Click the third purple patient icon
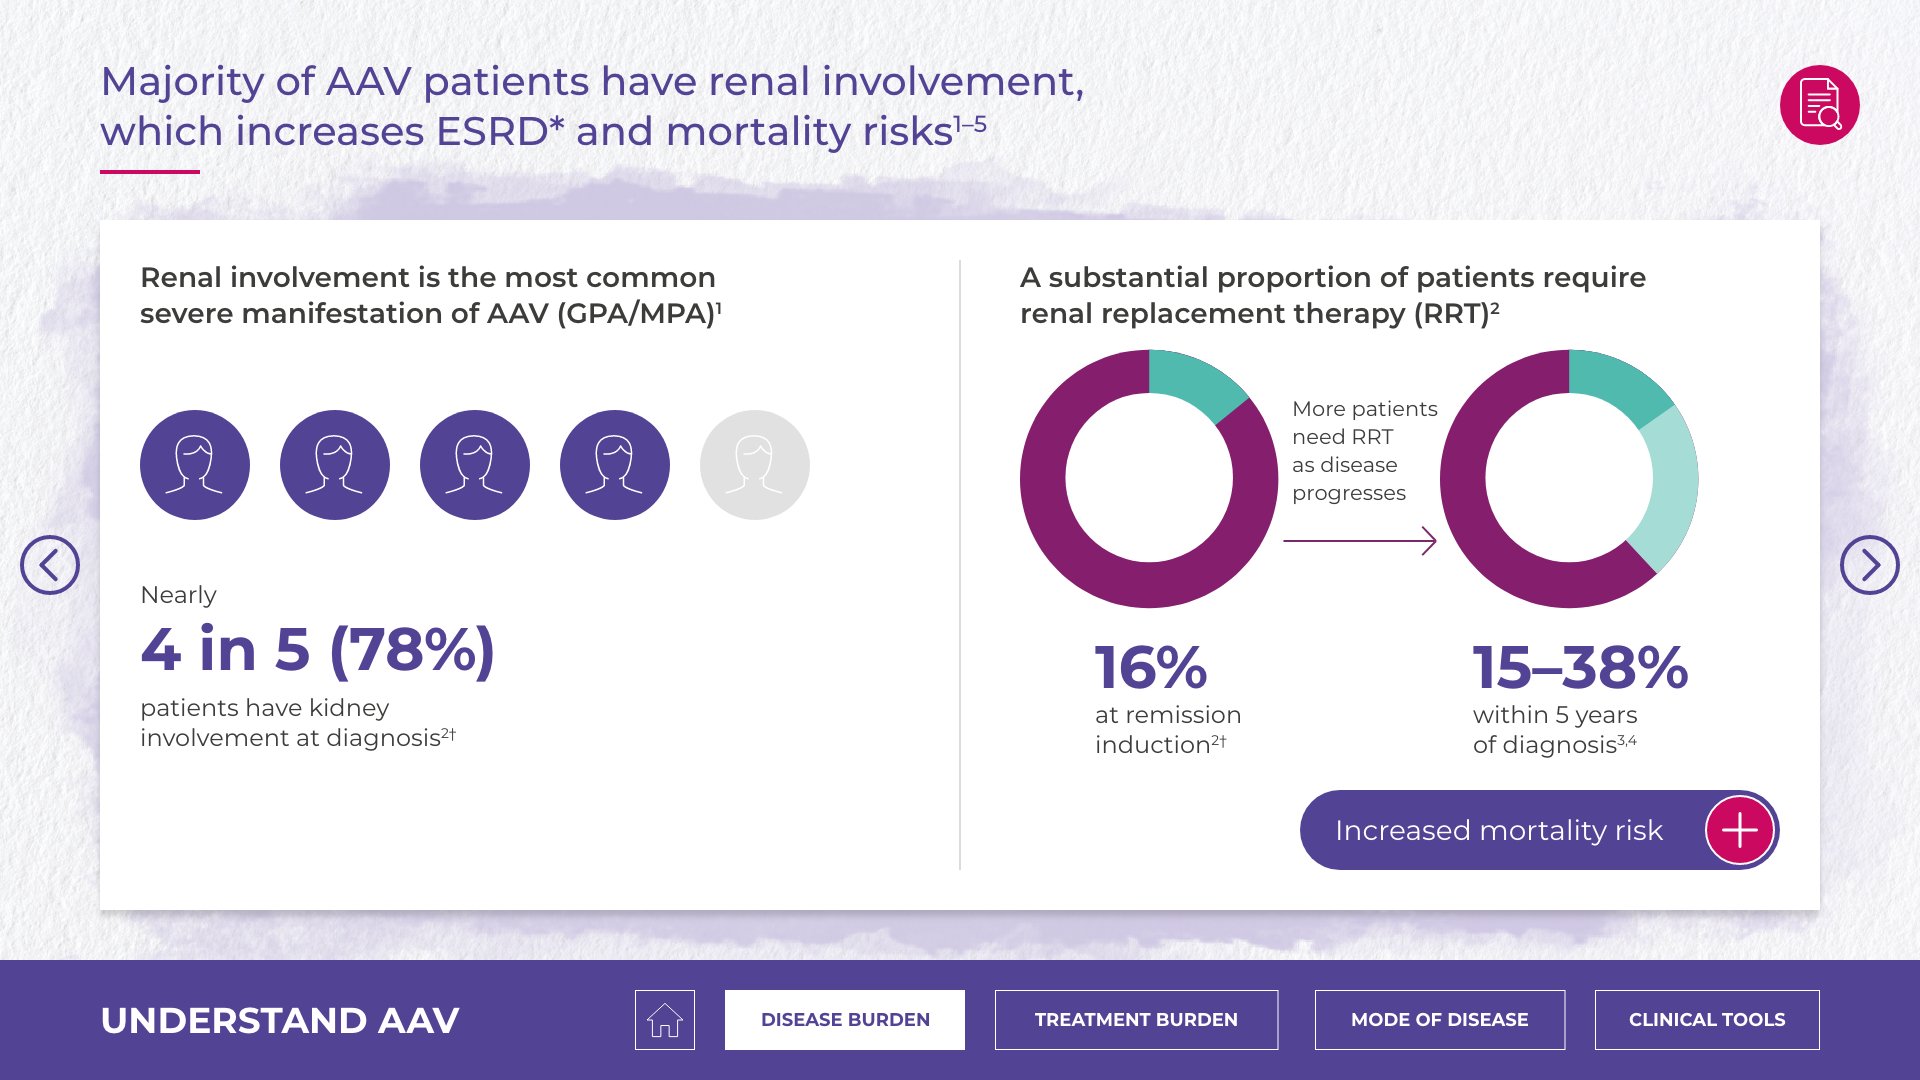 475,465
